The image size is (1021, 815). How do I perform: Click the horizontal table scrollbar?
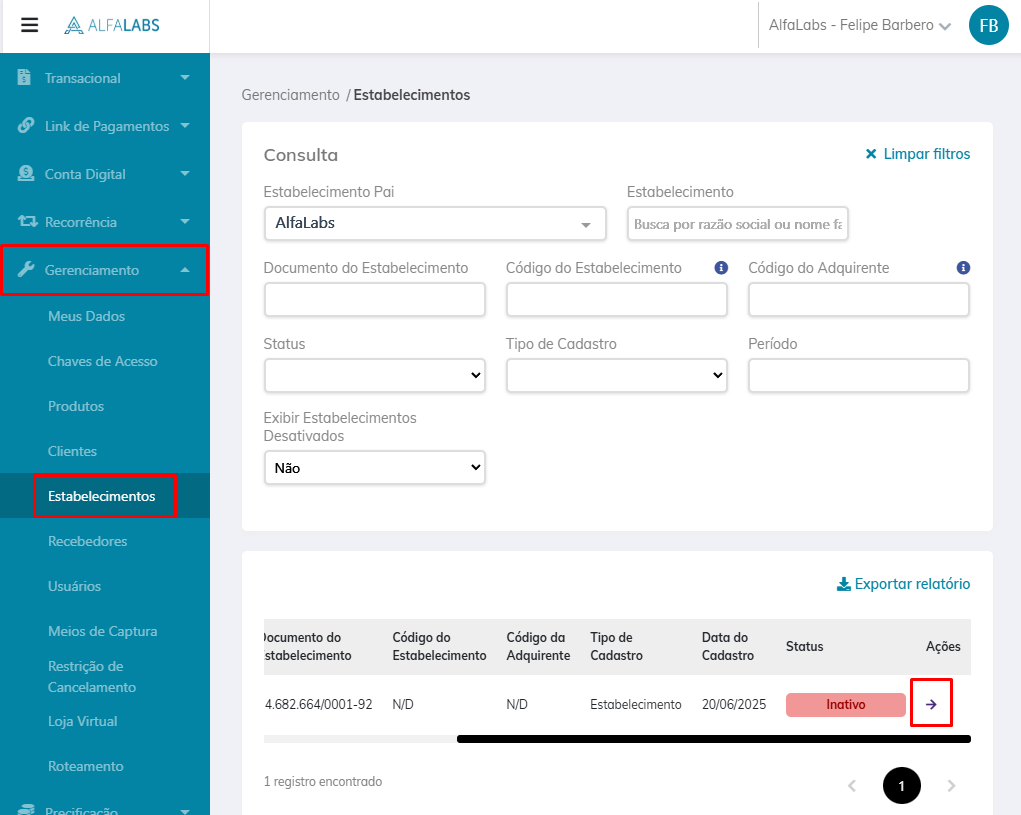coord(713,739)
